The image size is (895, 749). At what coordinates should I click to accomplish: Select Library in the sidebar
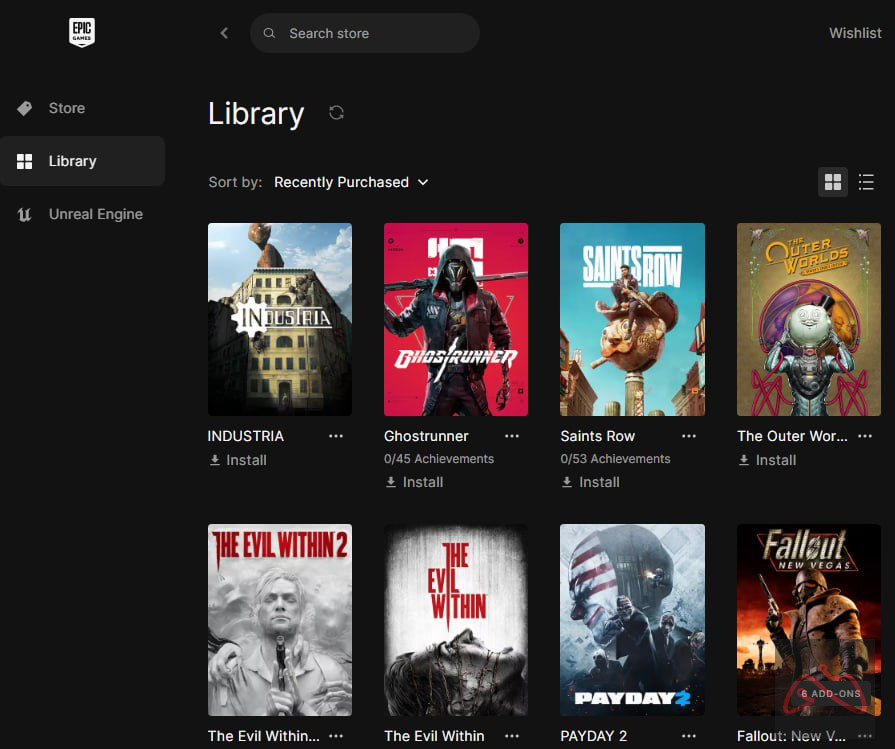pyautogui.click(x=83, y=161)
